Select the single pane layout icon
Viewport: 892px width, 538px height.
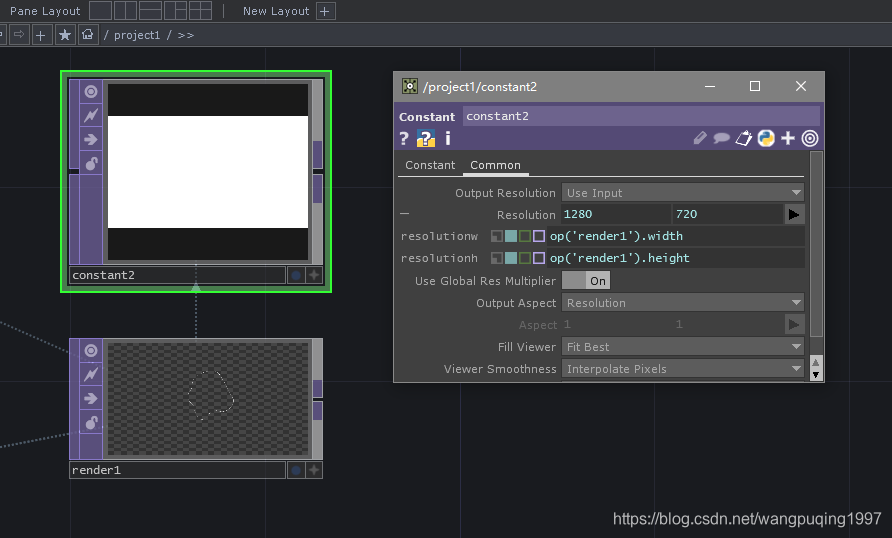100,11
